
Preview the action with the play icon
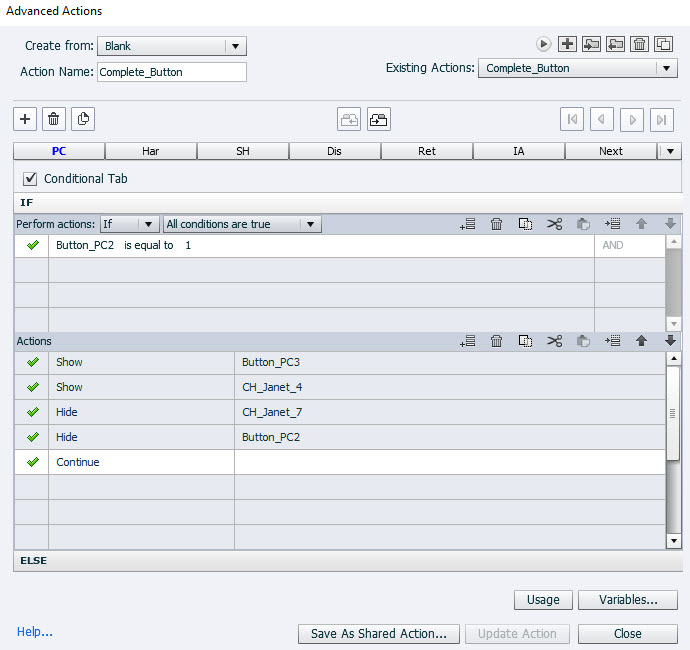(544, 44)
